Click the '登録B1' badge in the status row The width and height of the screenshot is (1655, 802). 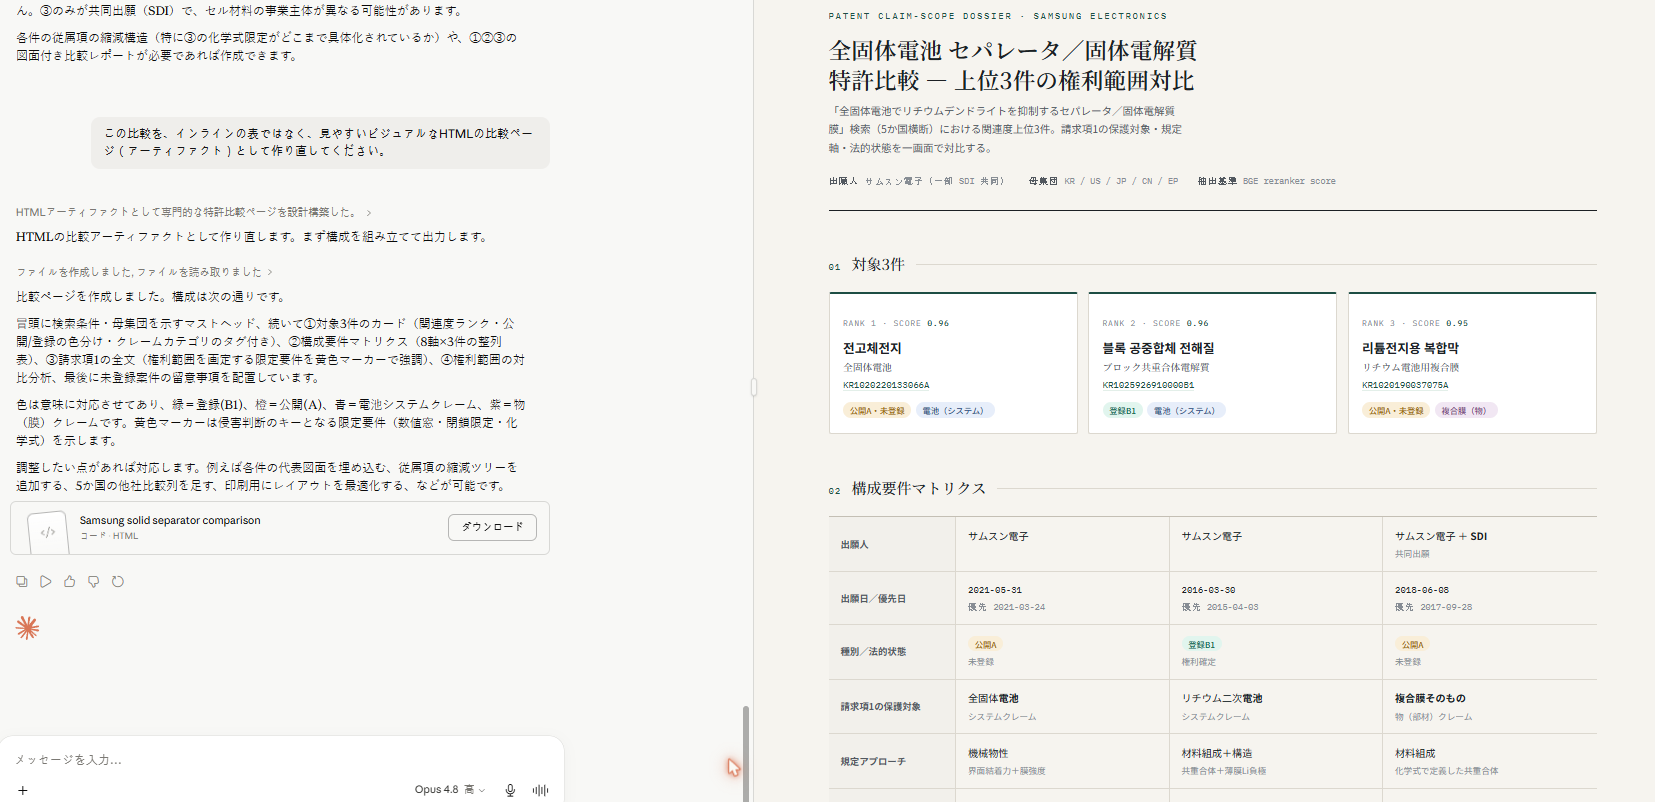[1201, 645]
